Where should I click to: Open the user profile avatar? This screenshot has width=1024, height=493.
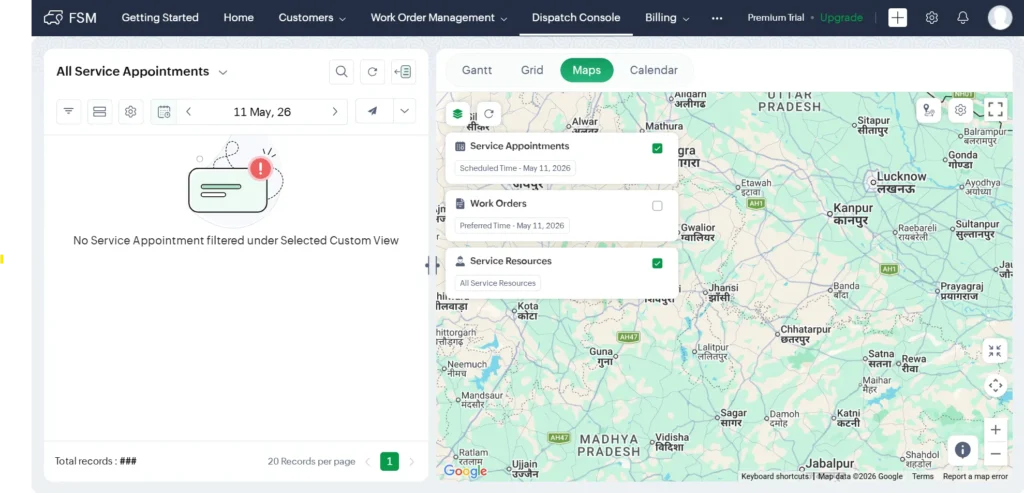(x=999, y=18)
